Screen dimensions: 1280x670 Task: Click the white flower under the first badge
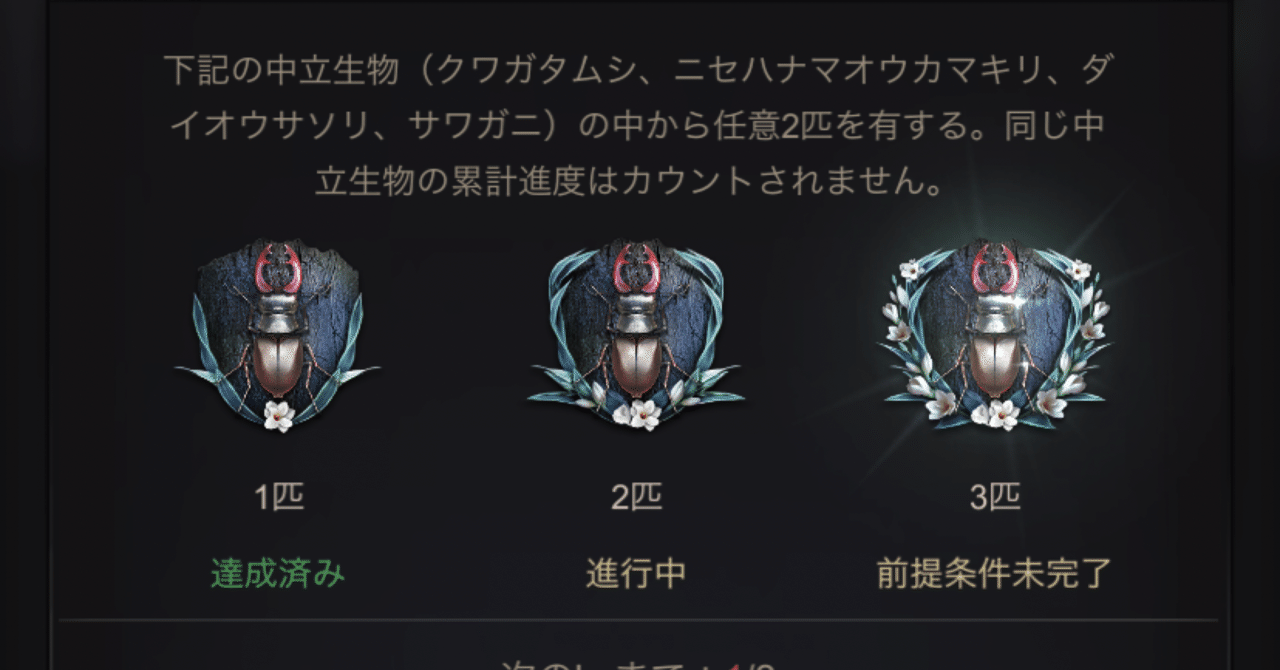[x=278, y=415]
